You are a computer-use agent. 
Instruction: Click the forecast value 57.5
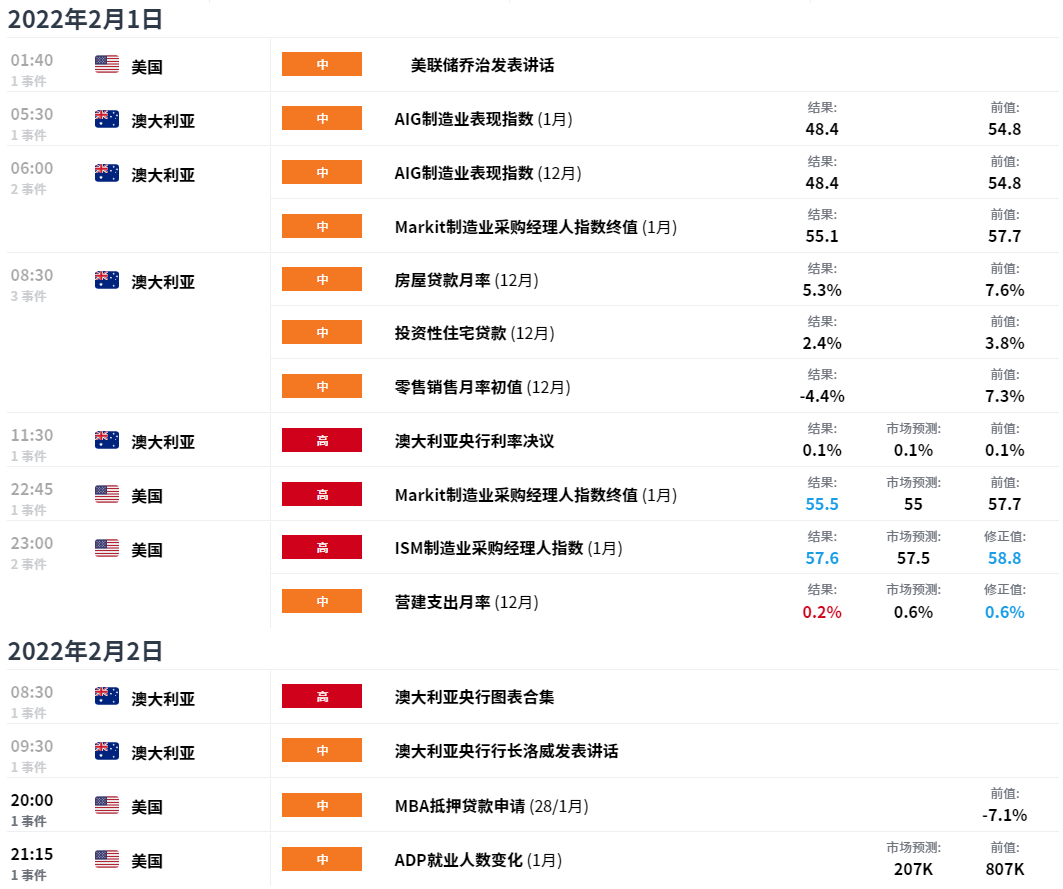[913, 558]
